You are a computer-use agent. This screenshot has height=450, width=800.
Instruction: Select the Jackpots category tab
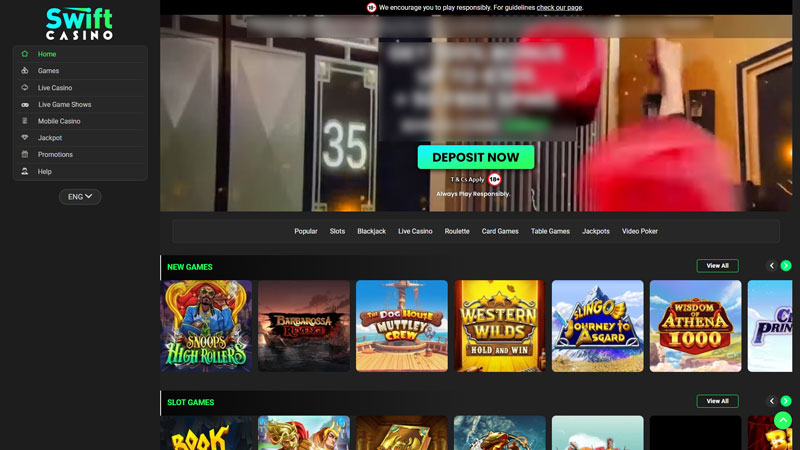(x=596, y=231)
